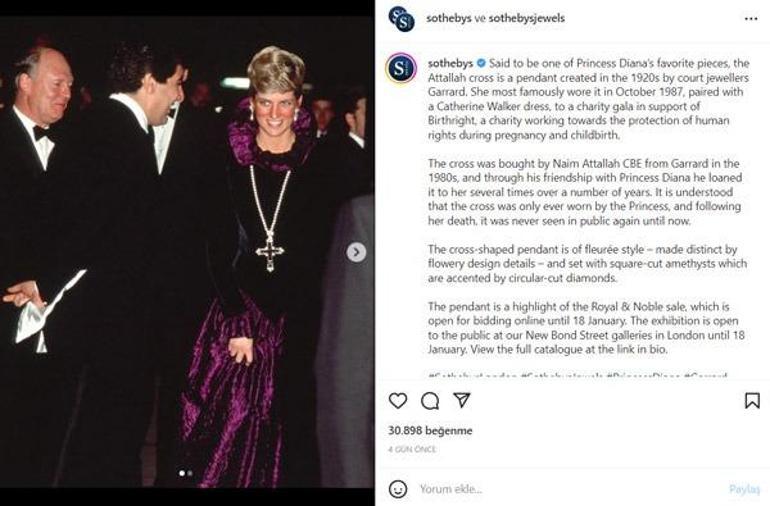Click the Paylaş post comment button
This screenshot has height=506, width=770.
click(x=744, y=489)
